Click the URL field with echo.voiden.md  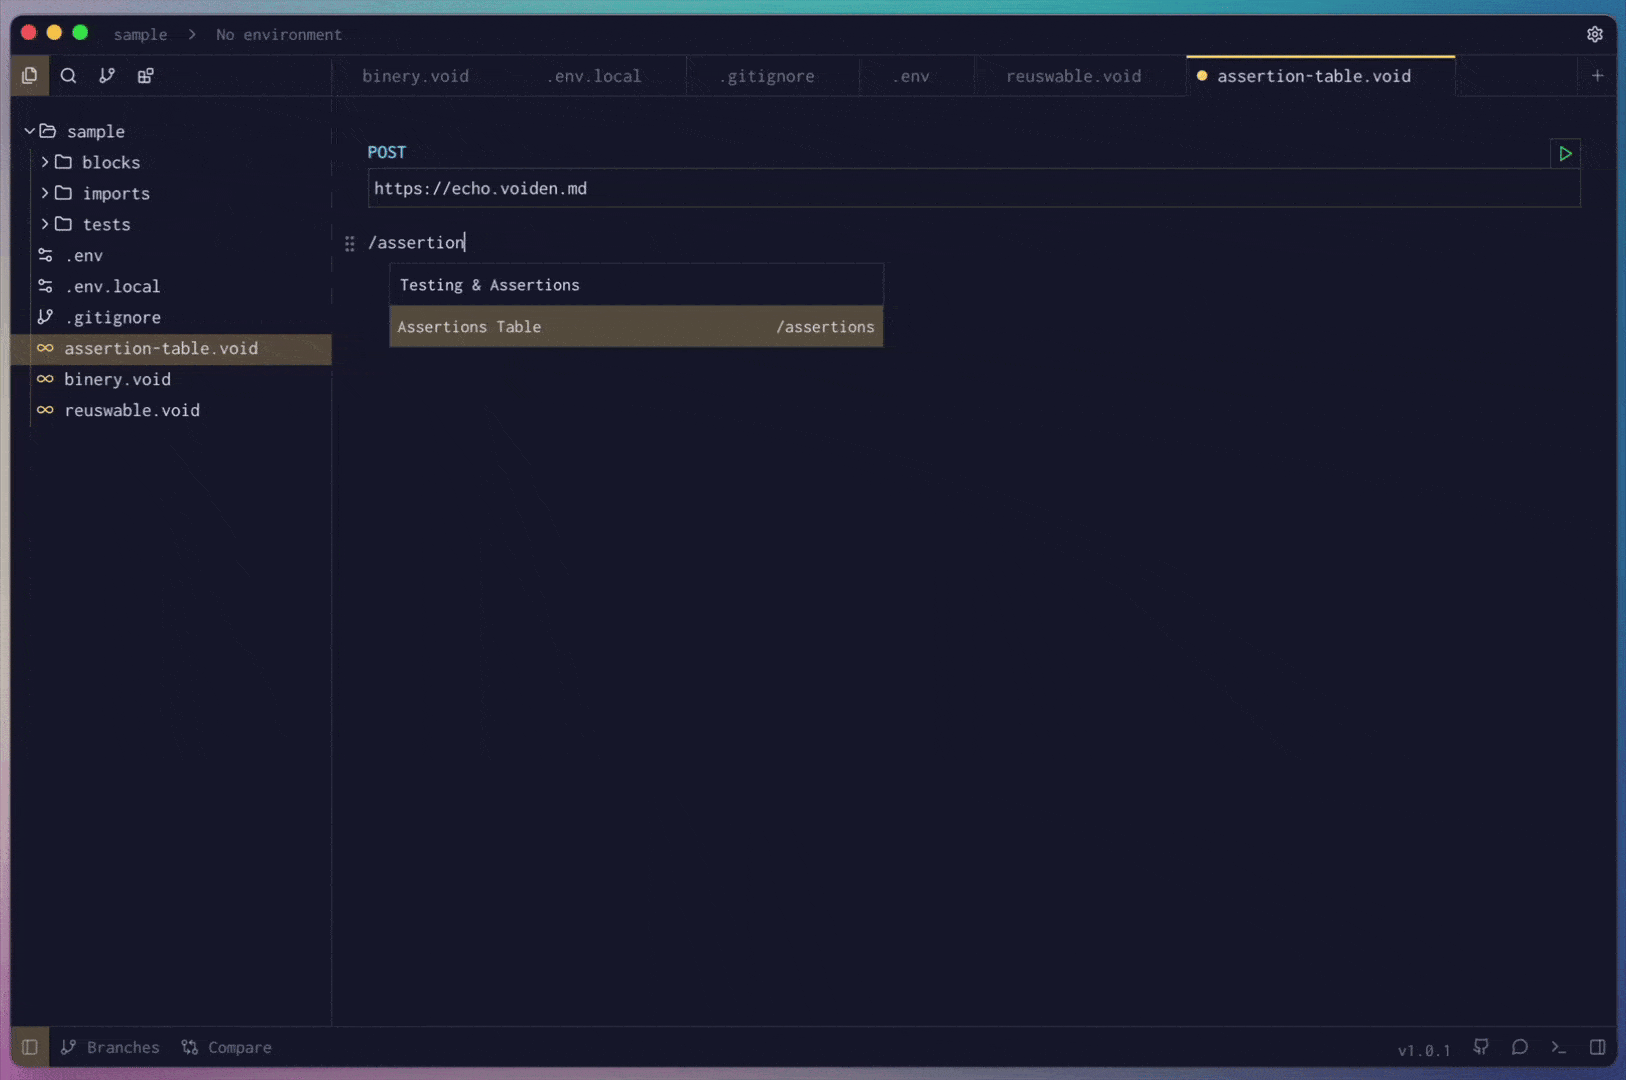[973, 189]
